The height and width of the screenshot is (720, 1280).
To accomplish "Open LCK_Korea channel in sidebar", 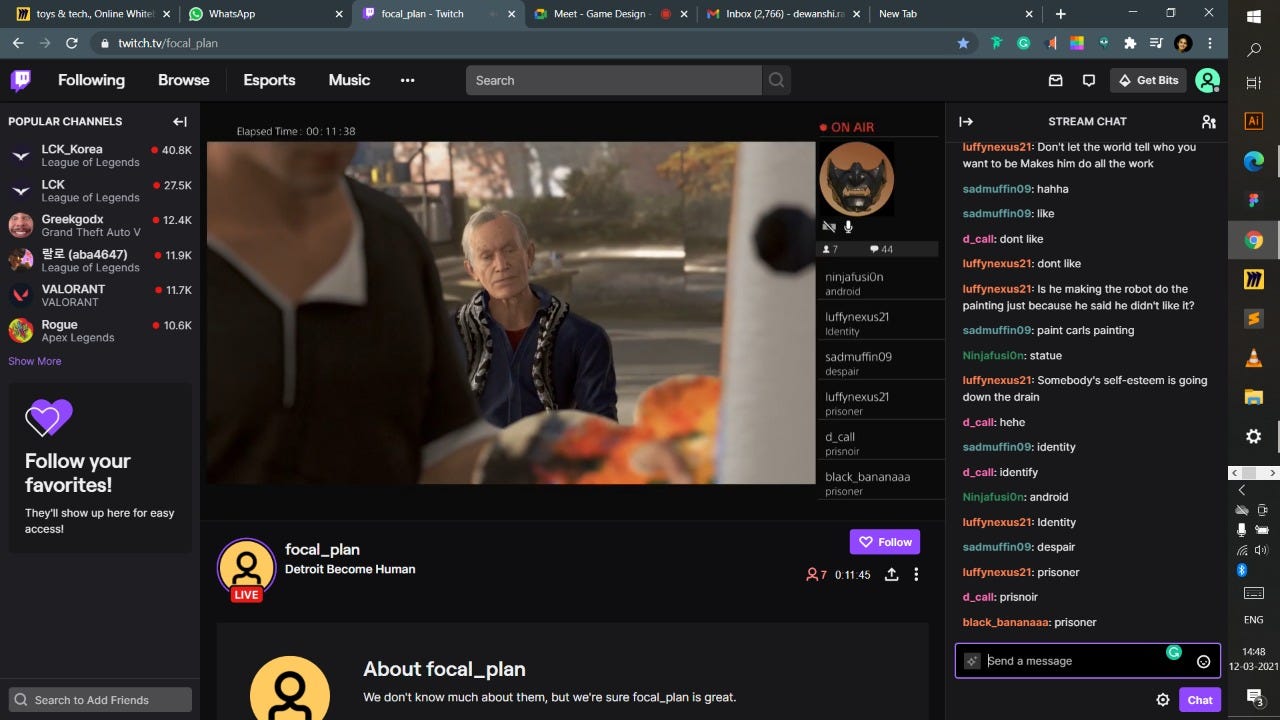I will 100,155.
